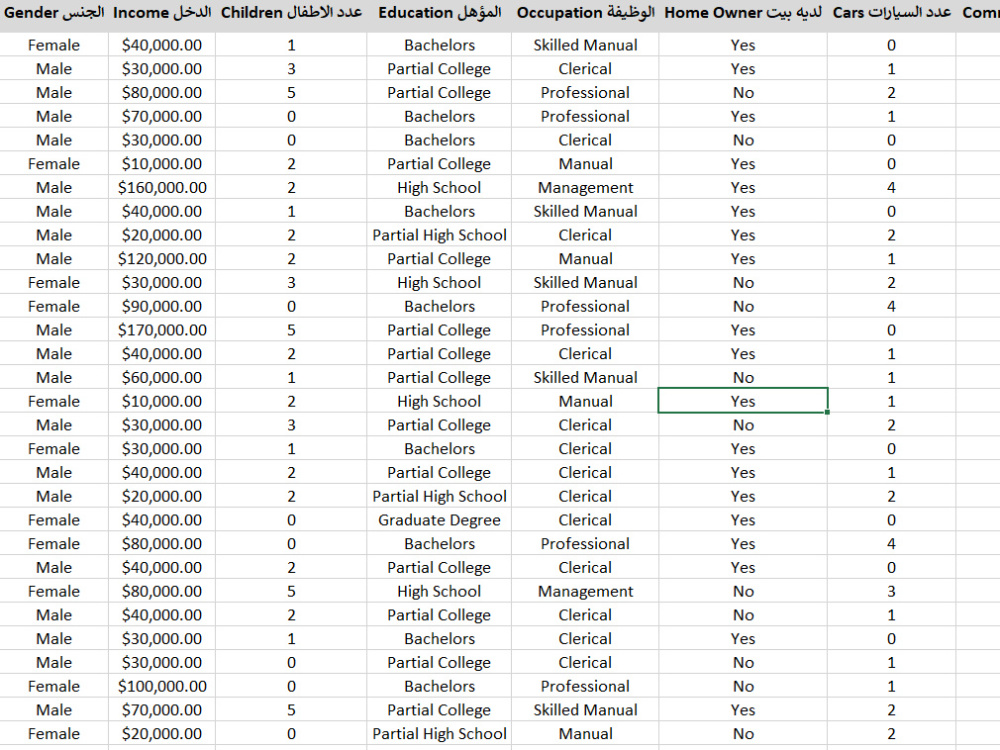
Task: Click cars value 3 in the table
Action: click(892, 591)
